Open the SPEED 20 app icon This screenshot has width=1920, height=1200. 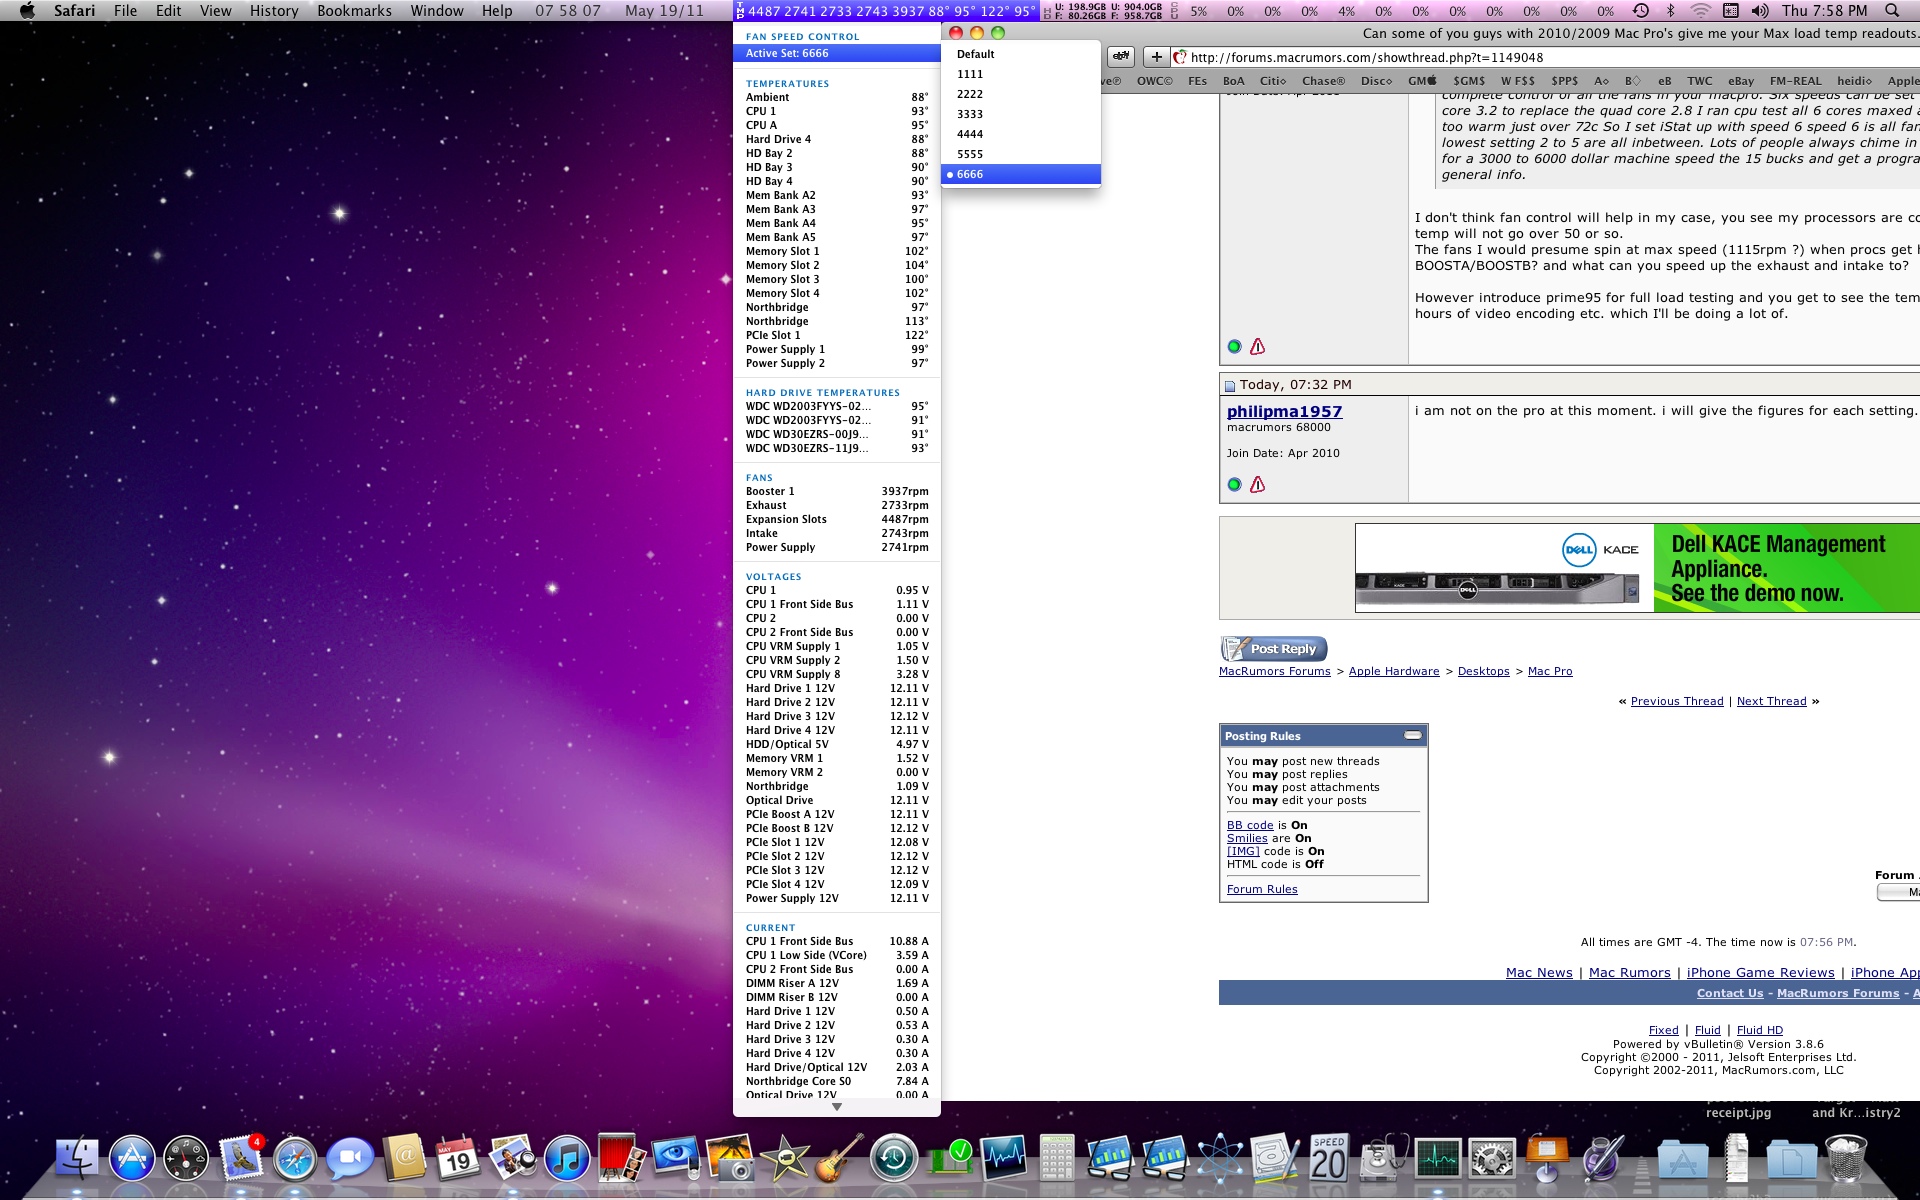(x=1329, y=1159)
